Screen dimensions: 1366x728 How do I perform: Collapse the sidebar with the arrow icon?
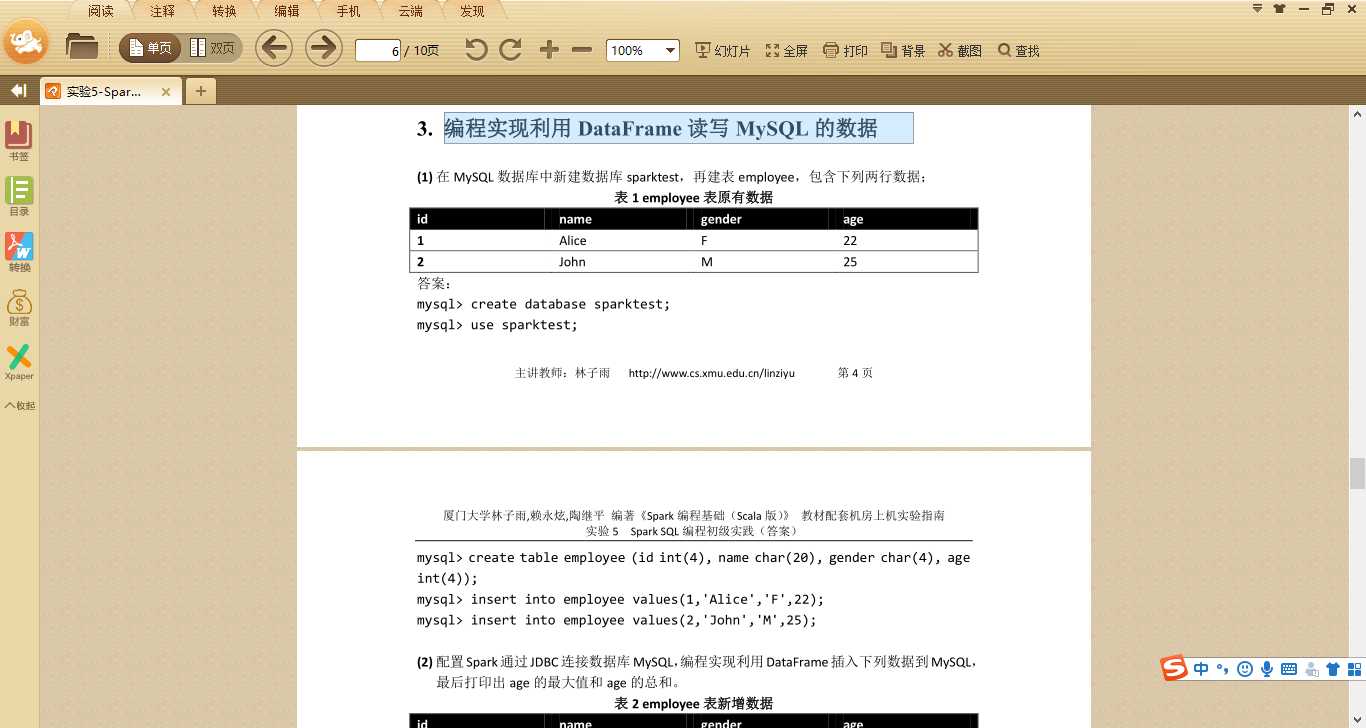[19, 91]
